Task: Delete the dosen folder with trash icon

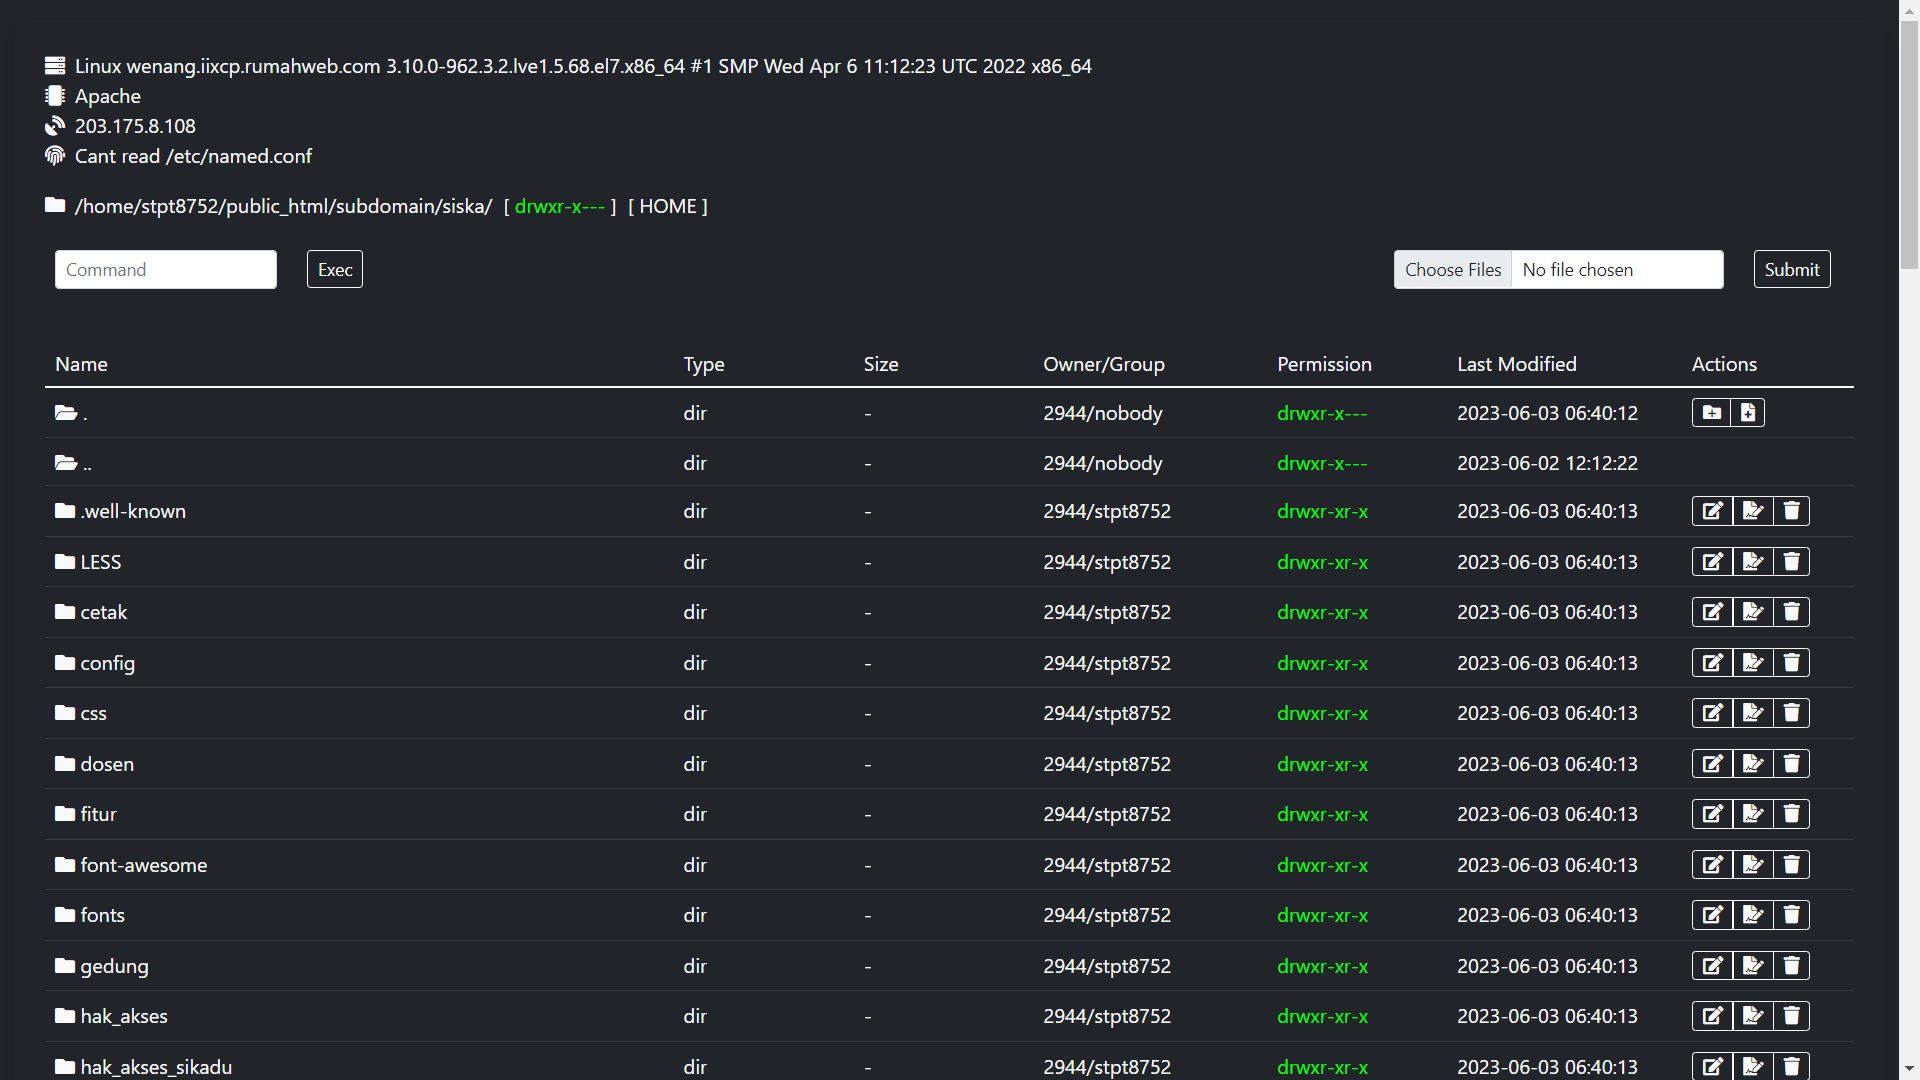Action: pyautogui.click(x=1791, y=764)
